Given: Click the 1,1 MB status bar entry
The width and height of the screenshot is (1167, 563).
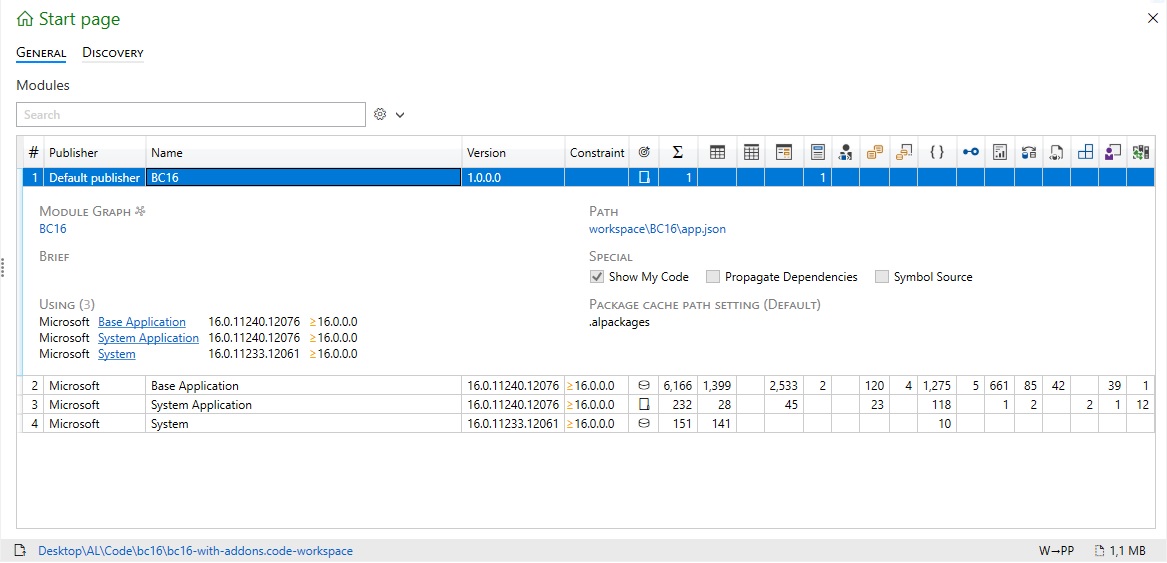Looking at the screenshot, I should pyautogui.click(x=1122, y=551).
